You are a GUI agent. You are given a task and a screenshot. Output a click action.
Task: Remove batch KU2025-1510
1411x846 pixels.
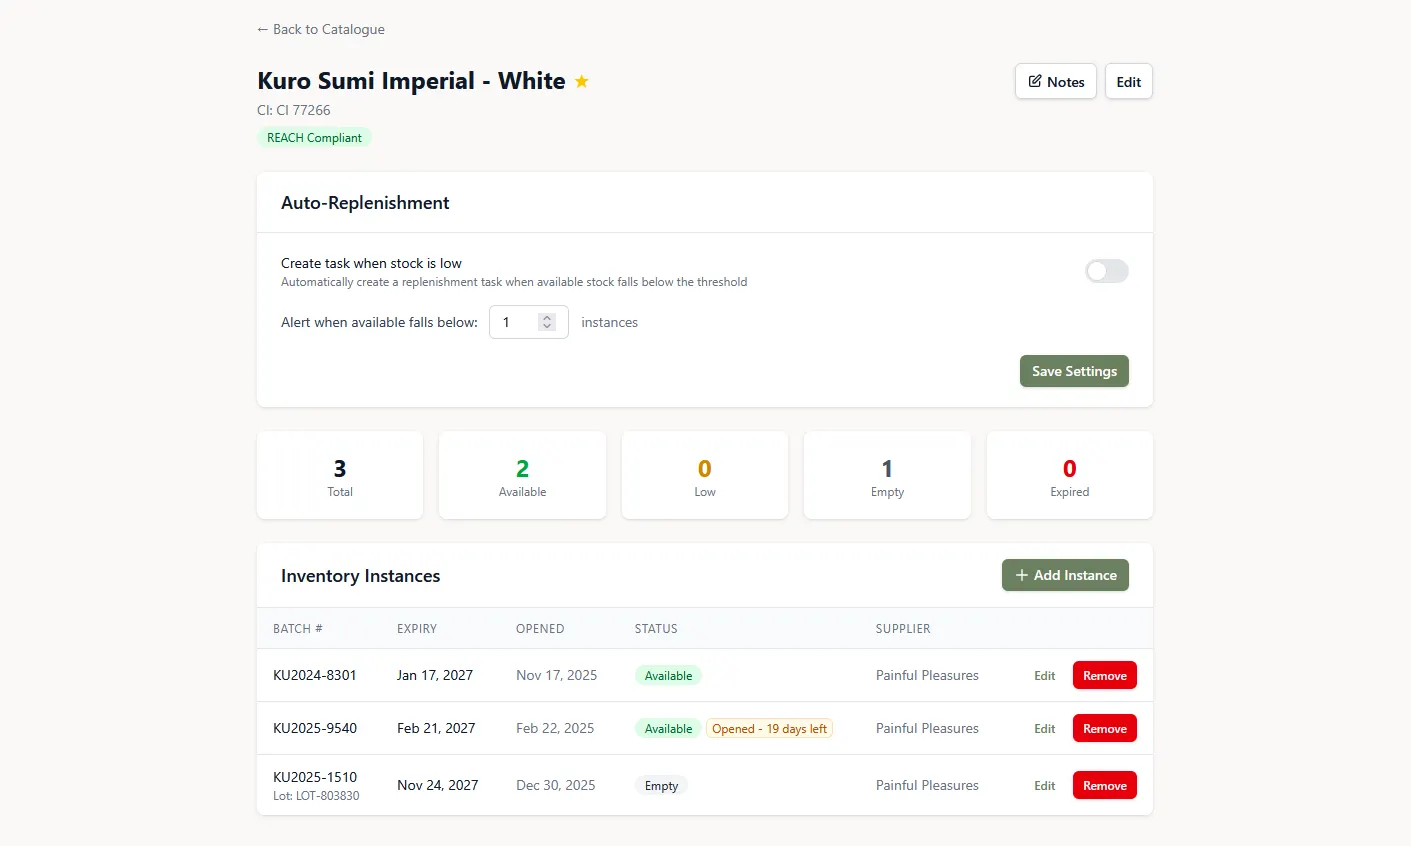[x=1104, y=786]
